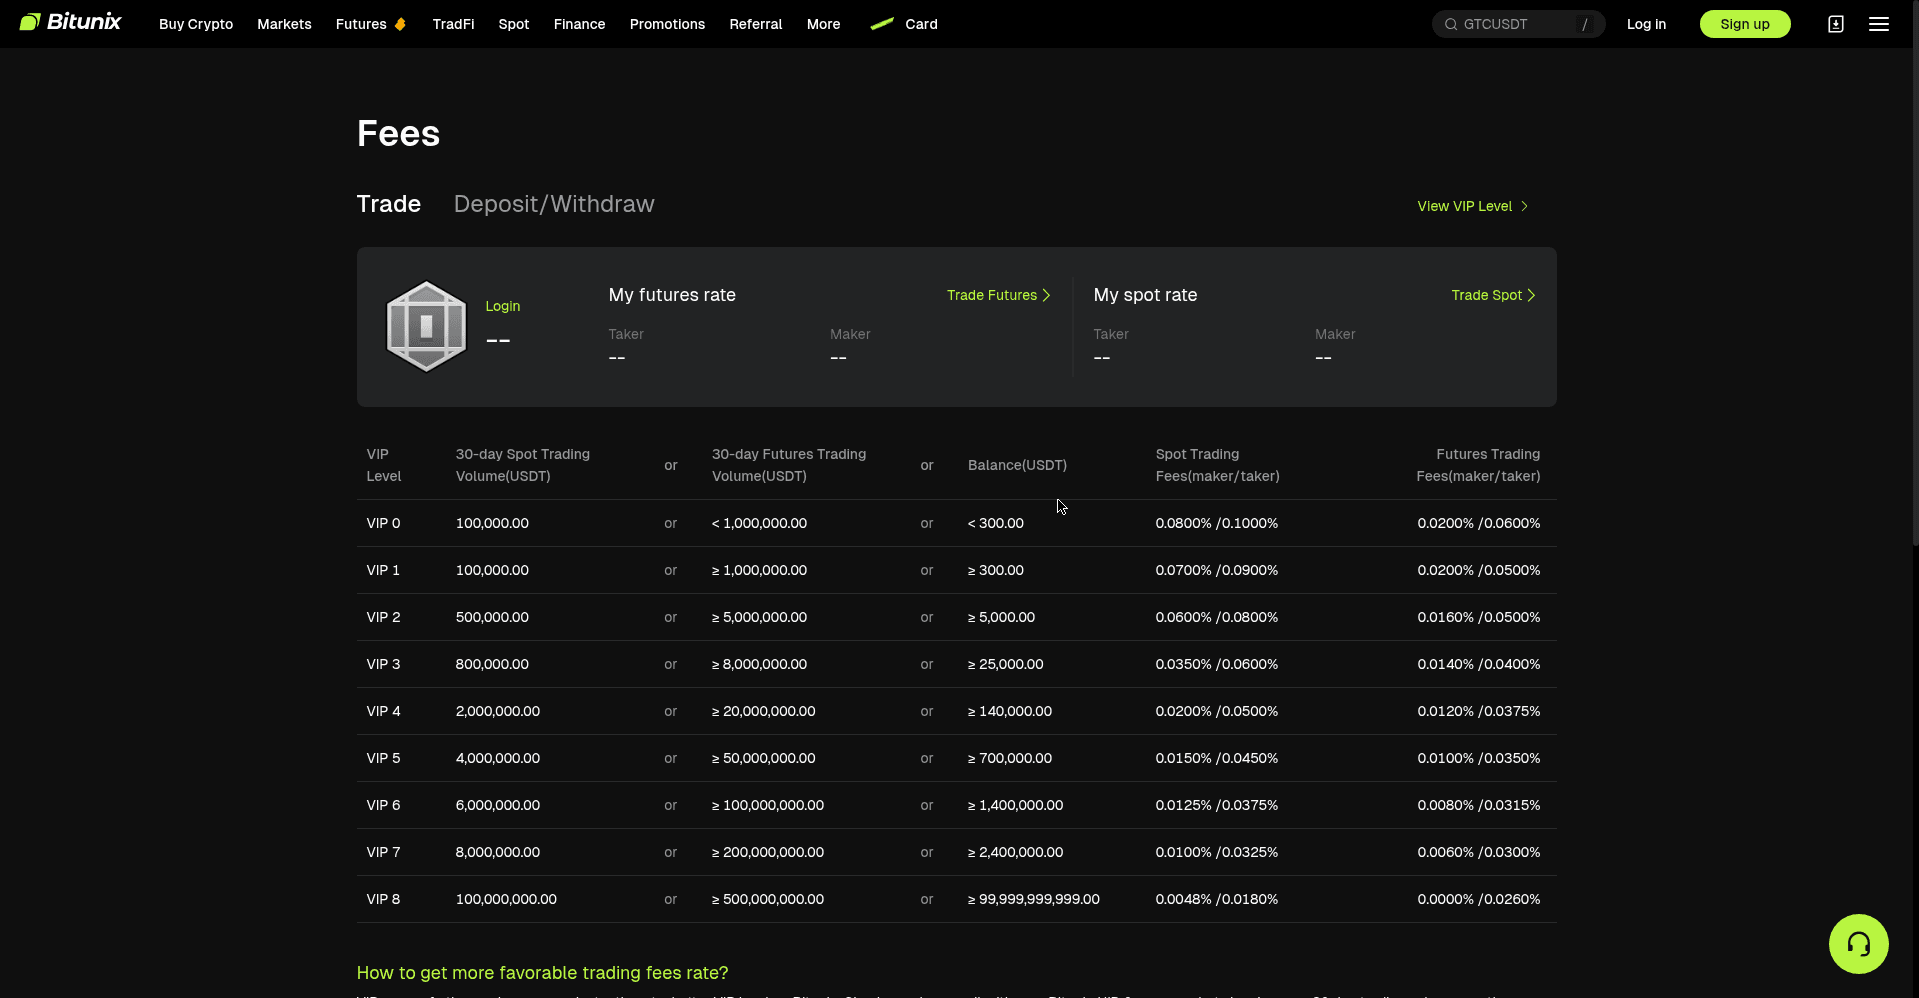Click the My futures rate heading

click(x=672, y=295)
